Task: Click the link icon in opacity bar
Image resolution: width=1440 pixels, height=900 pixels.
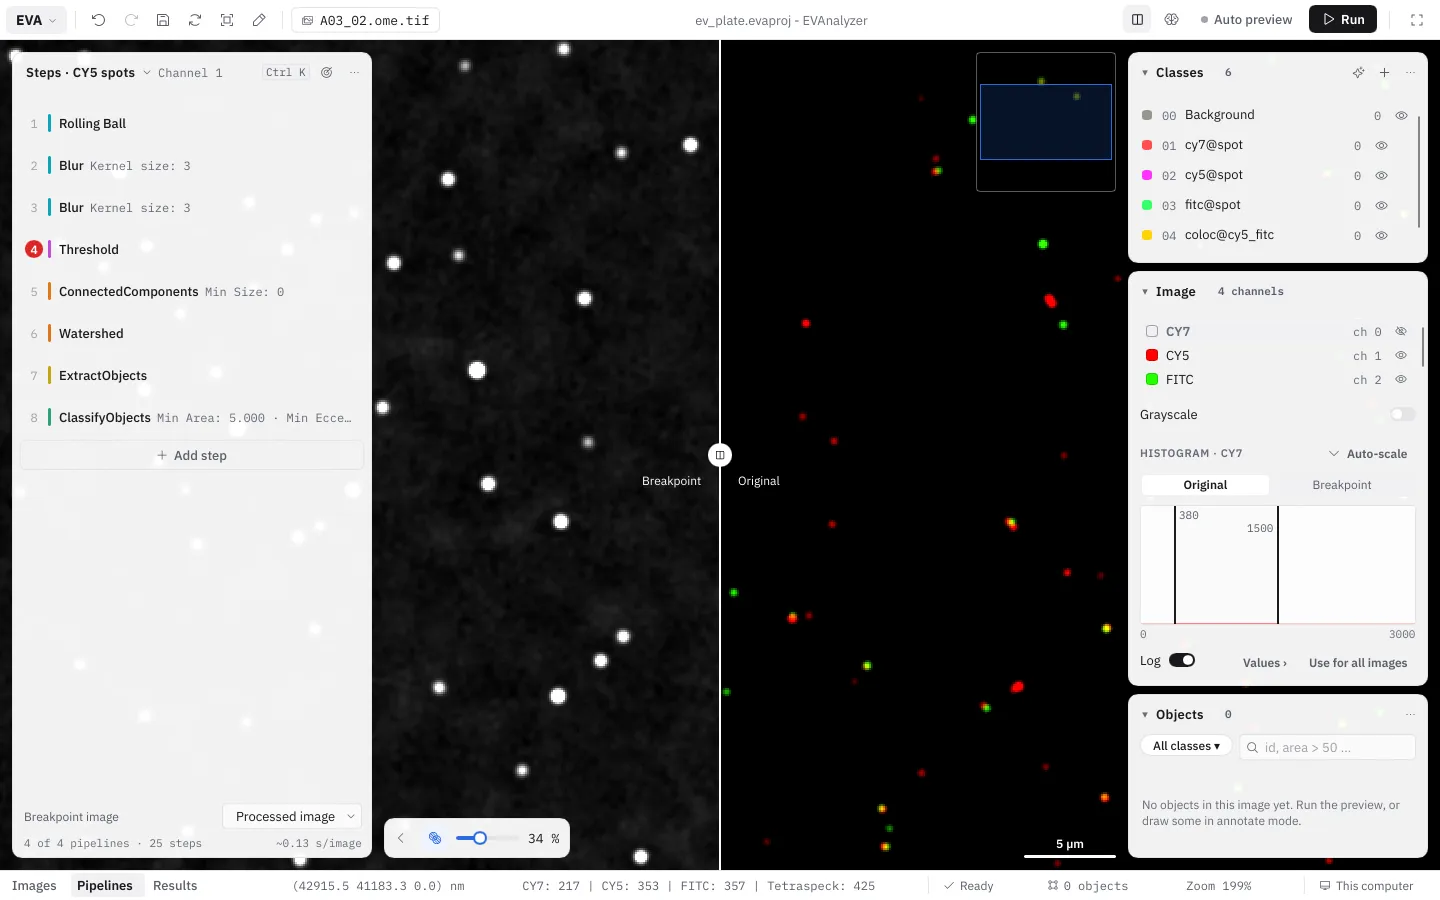Action: [x=435, y=838]
